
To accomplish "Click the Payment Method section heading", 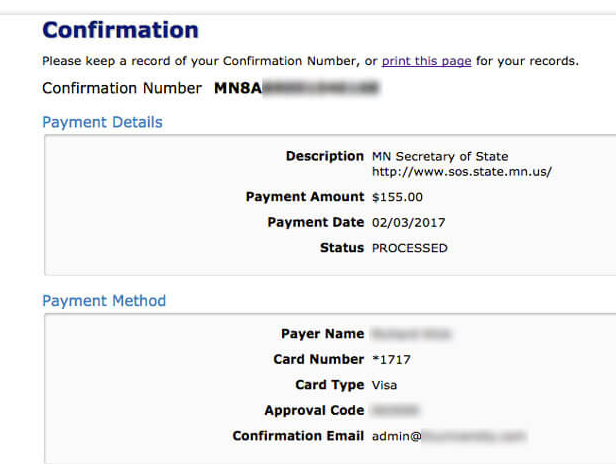I will point(104,301).
